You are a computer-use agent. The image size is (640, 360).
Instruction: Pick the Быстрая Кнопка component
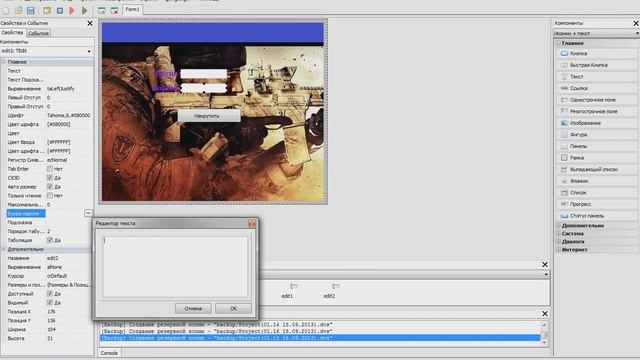[x=597, y=65]
